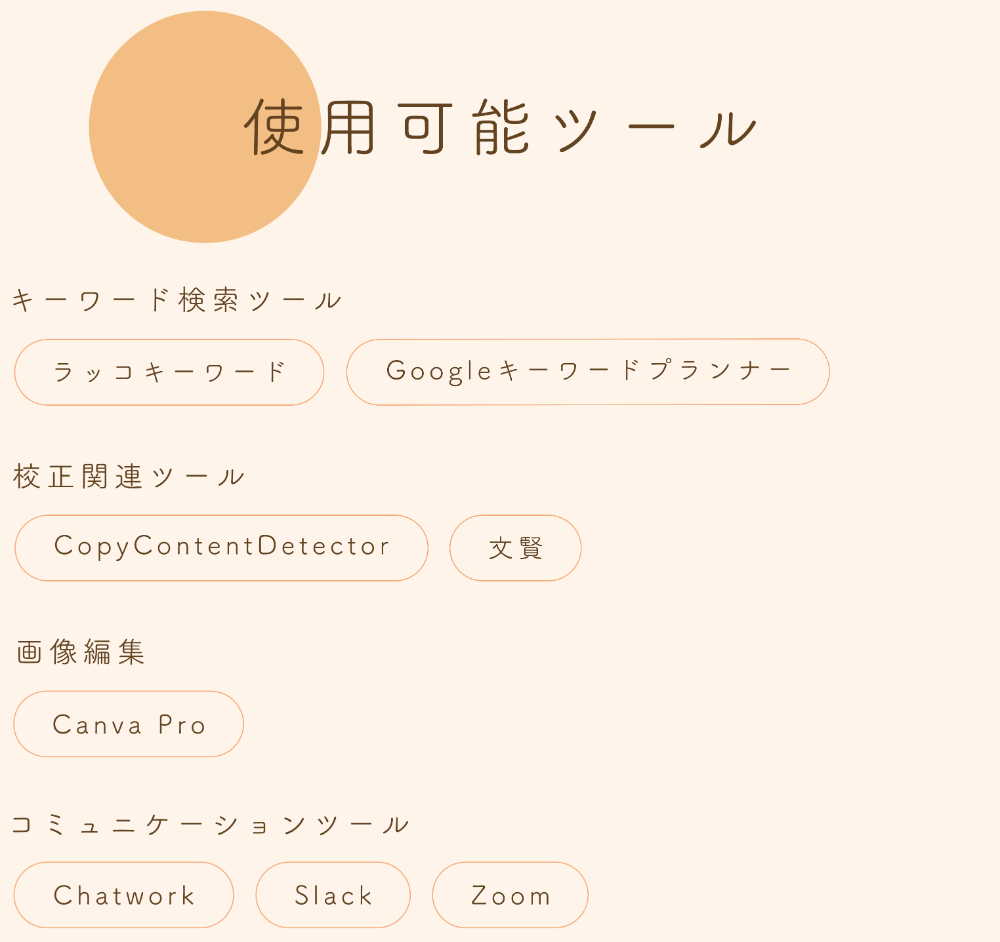
Task: Click the 校正関連ツール section label
Action: 129,476
